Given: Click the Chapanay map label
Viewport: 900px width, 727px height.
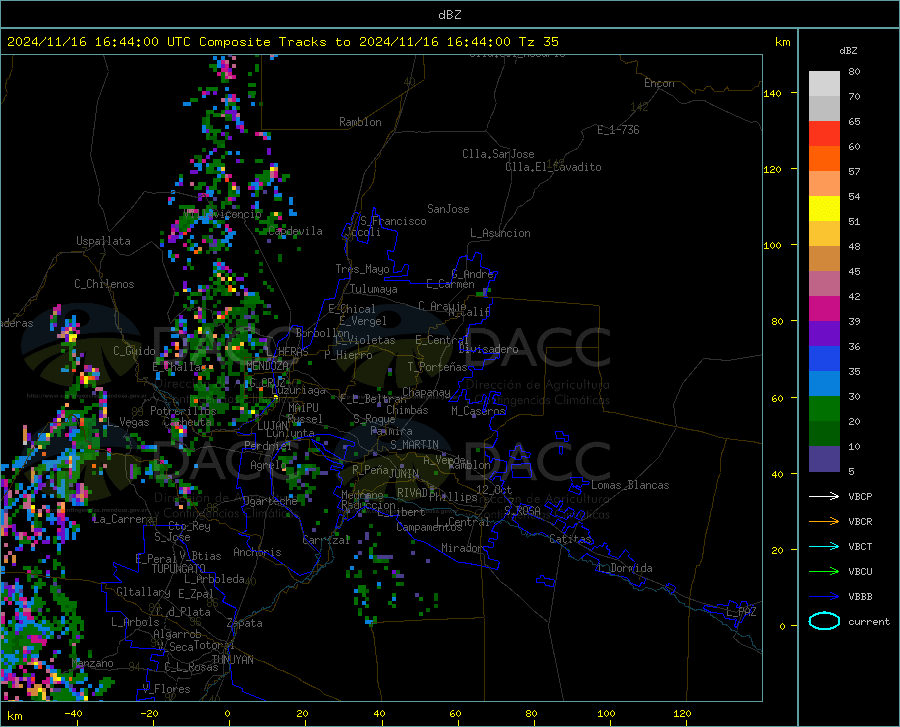Looking at the screenshot, I should coord(426,392).
